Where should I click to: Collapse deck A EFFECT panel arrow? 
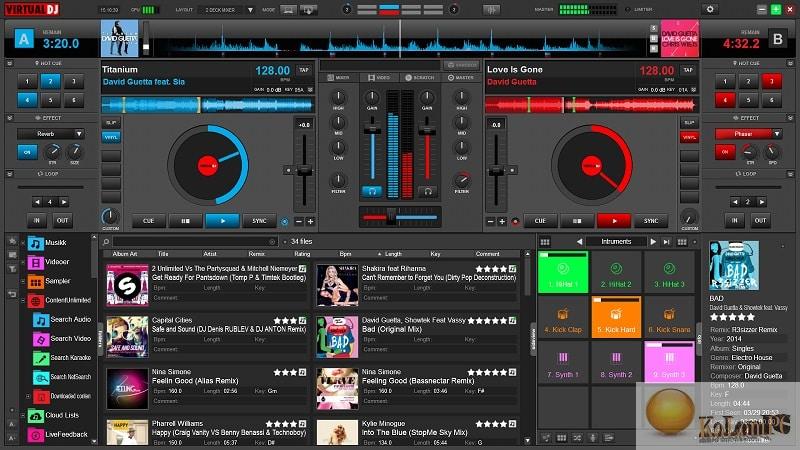(x=9, y=118)
